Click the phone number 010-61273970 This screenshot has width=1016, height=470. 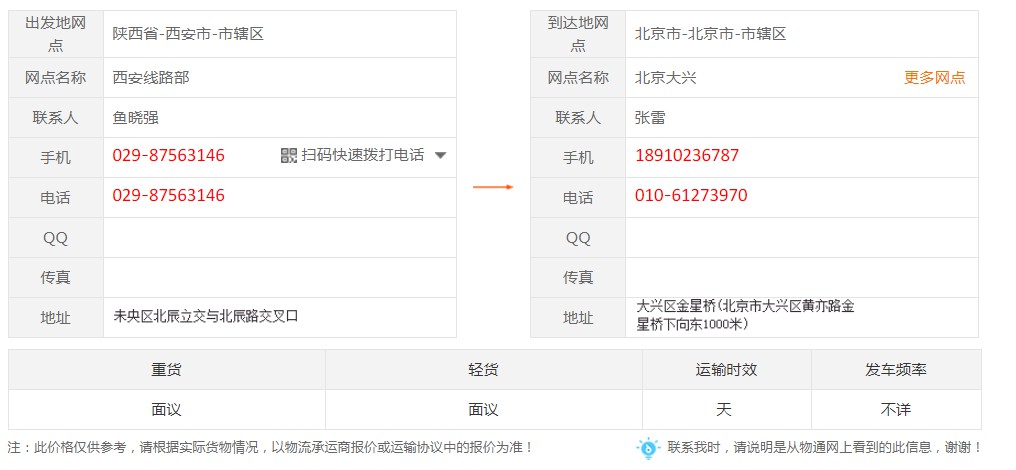pyautogui.click(x=691, y=196)
